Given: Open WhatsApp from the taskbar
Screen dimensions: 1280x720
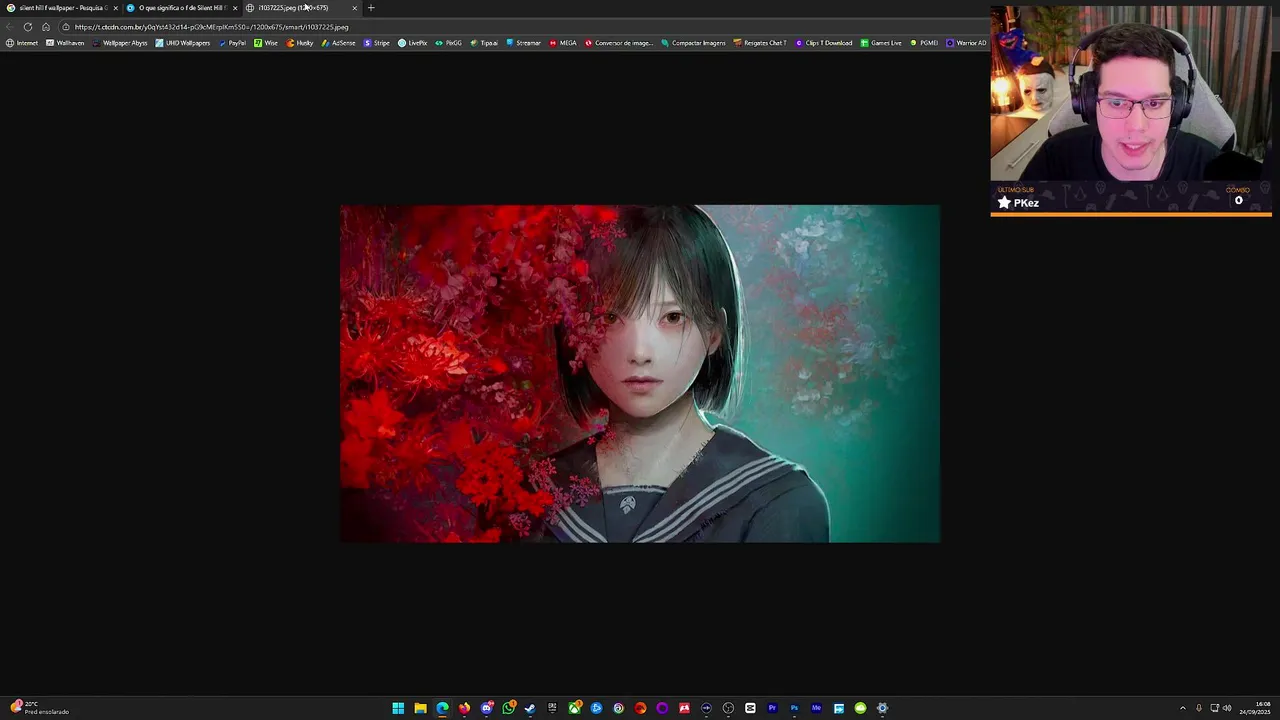Looking at the screenshot, I should point(508,708).
